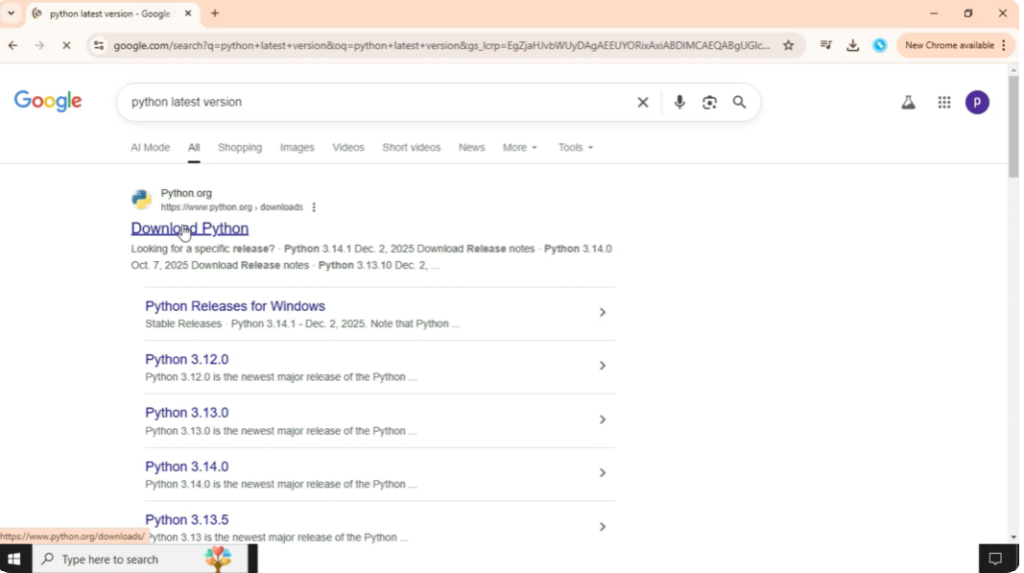The width and height of the screenshot is (1024, 573).
Task: Switch to the Images tab
Action: click(x=297, y=147)
